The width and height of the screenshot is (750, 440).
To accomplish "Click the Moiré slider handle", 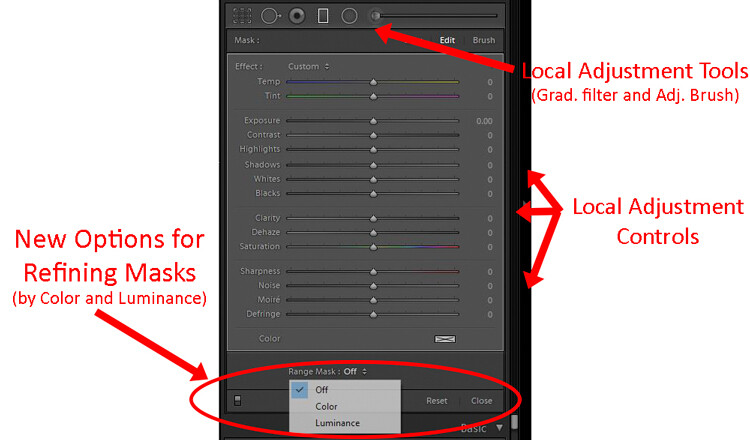I will click(373, 300).
